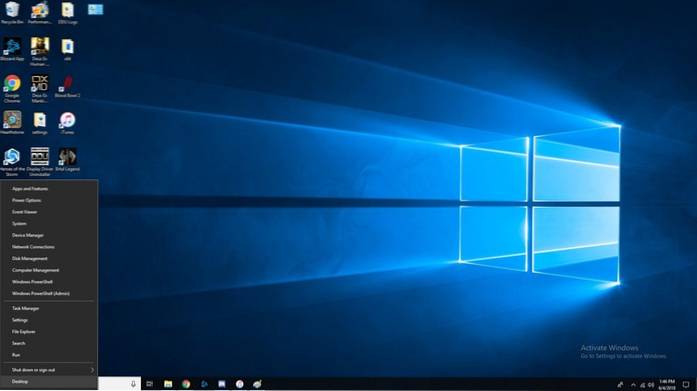Open Google Chrome from the taskbar
Viewport: 697px width, 391px height.
point(186,384)
